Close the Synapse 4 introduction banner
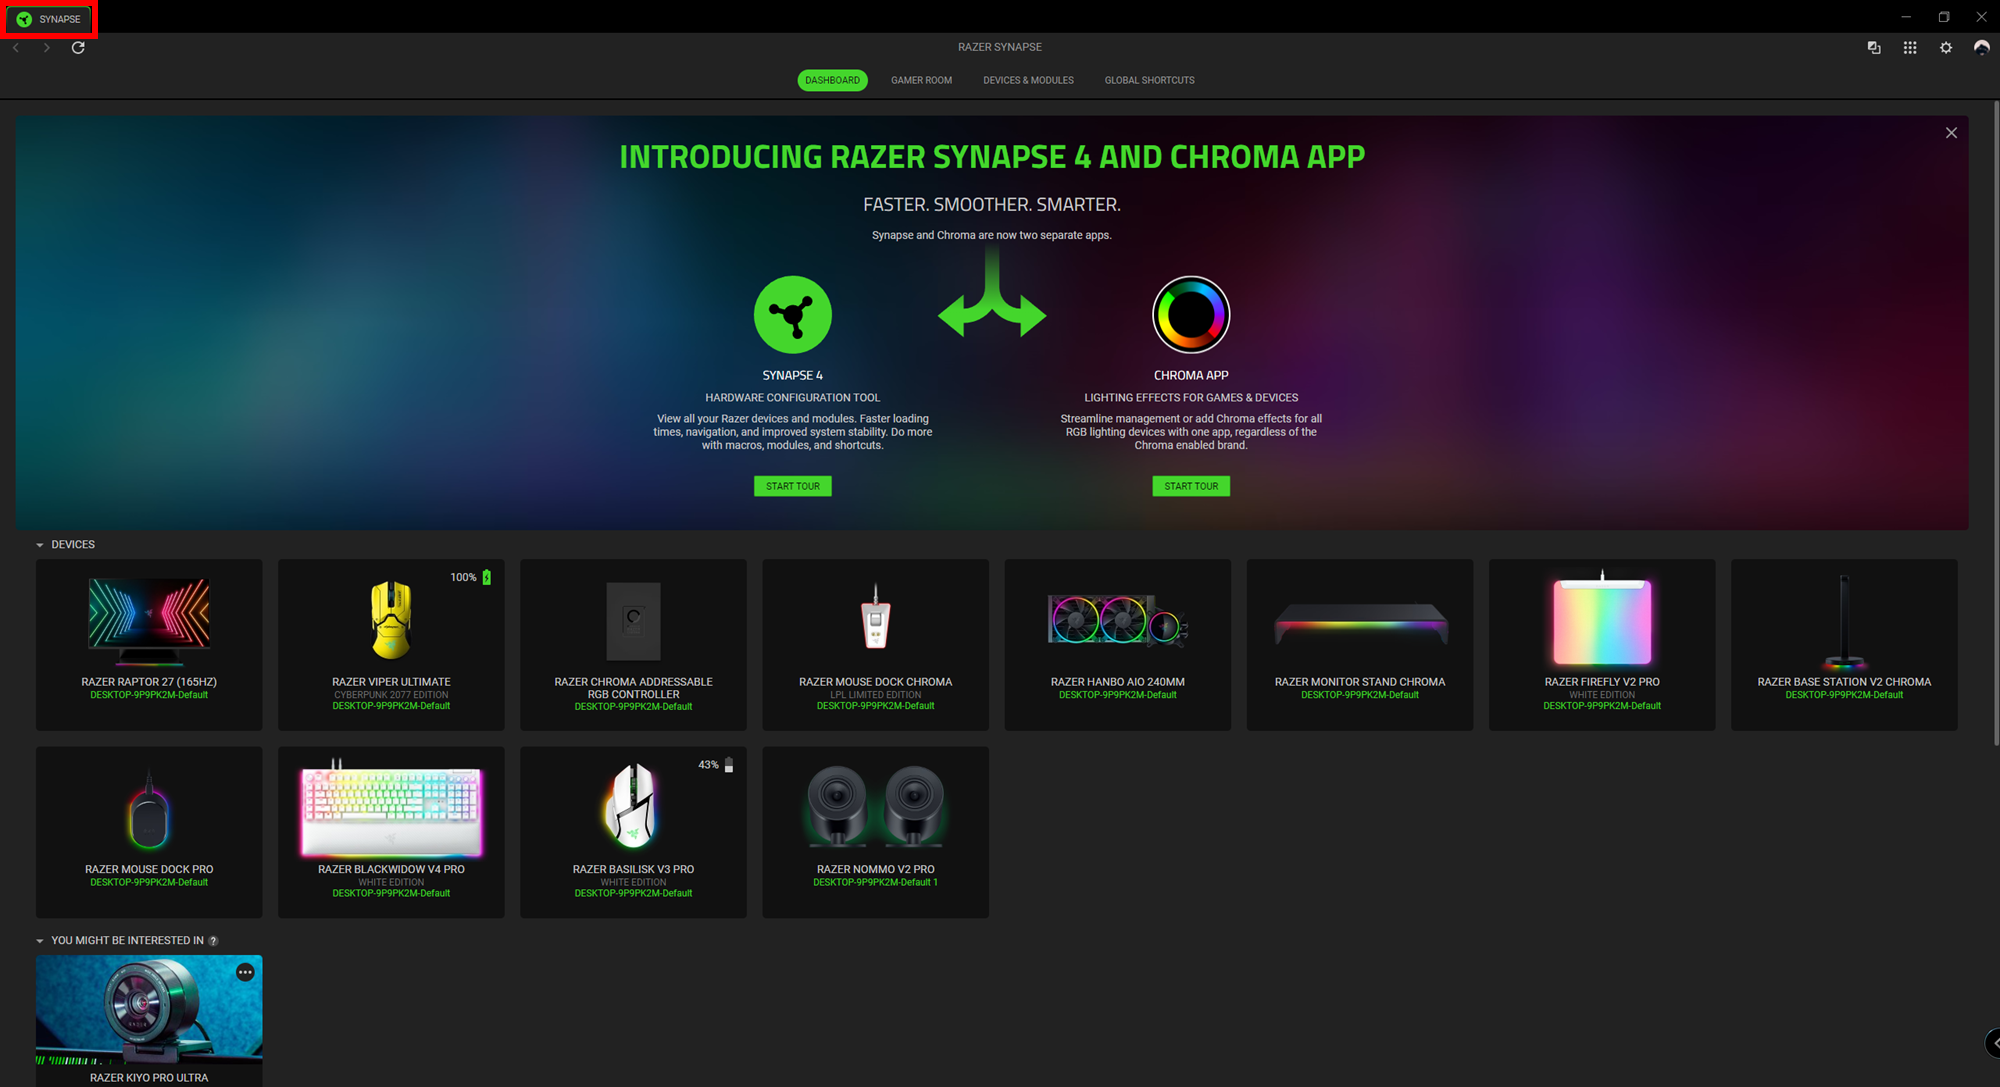2000x1087 pixels. coord(1950,133)
